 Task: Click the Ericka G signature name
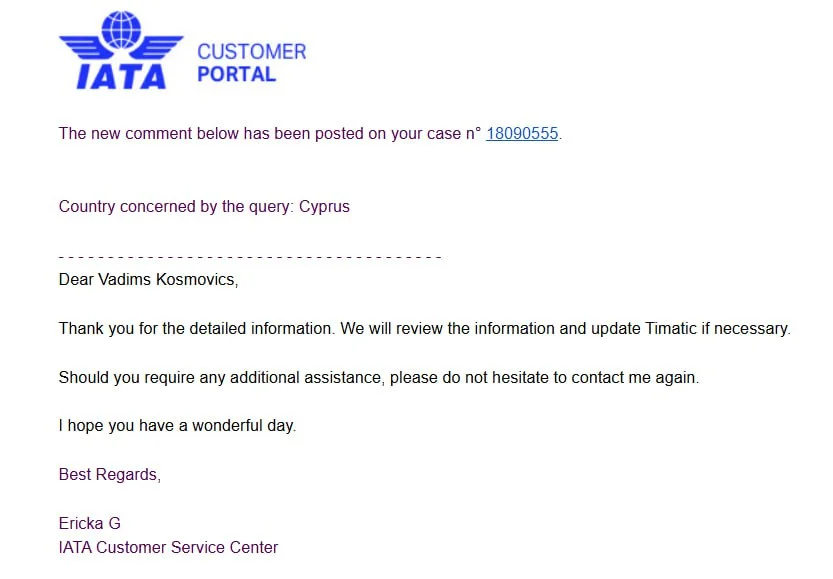click(89, 523)
